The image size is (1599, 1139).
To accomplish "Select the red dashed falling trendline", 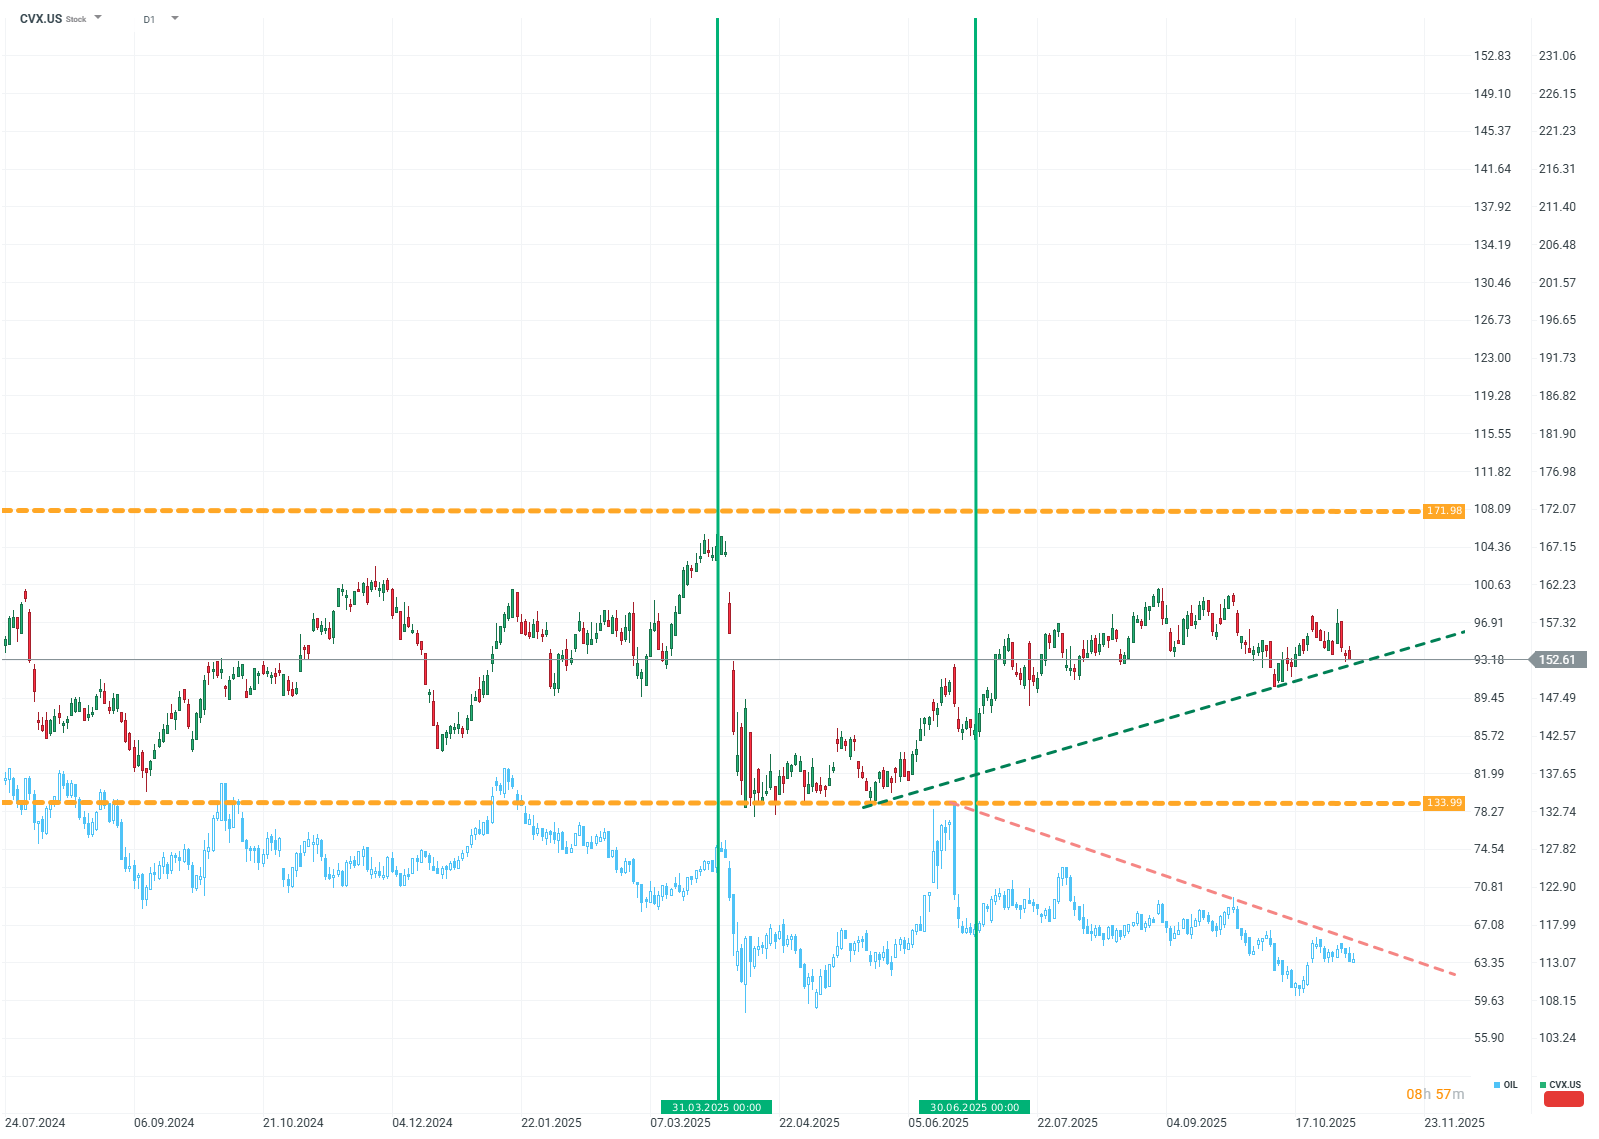I will (x=1205, y=888).
